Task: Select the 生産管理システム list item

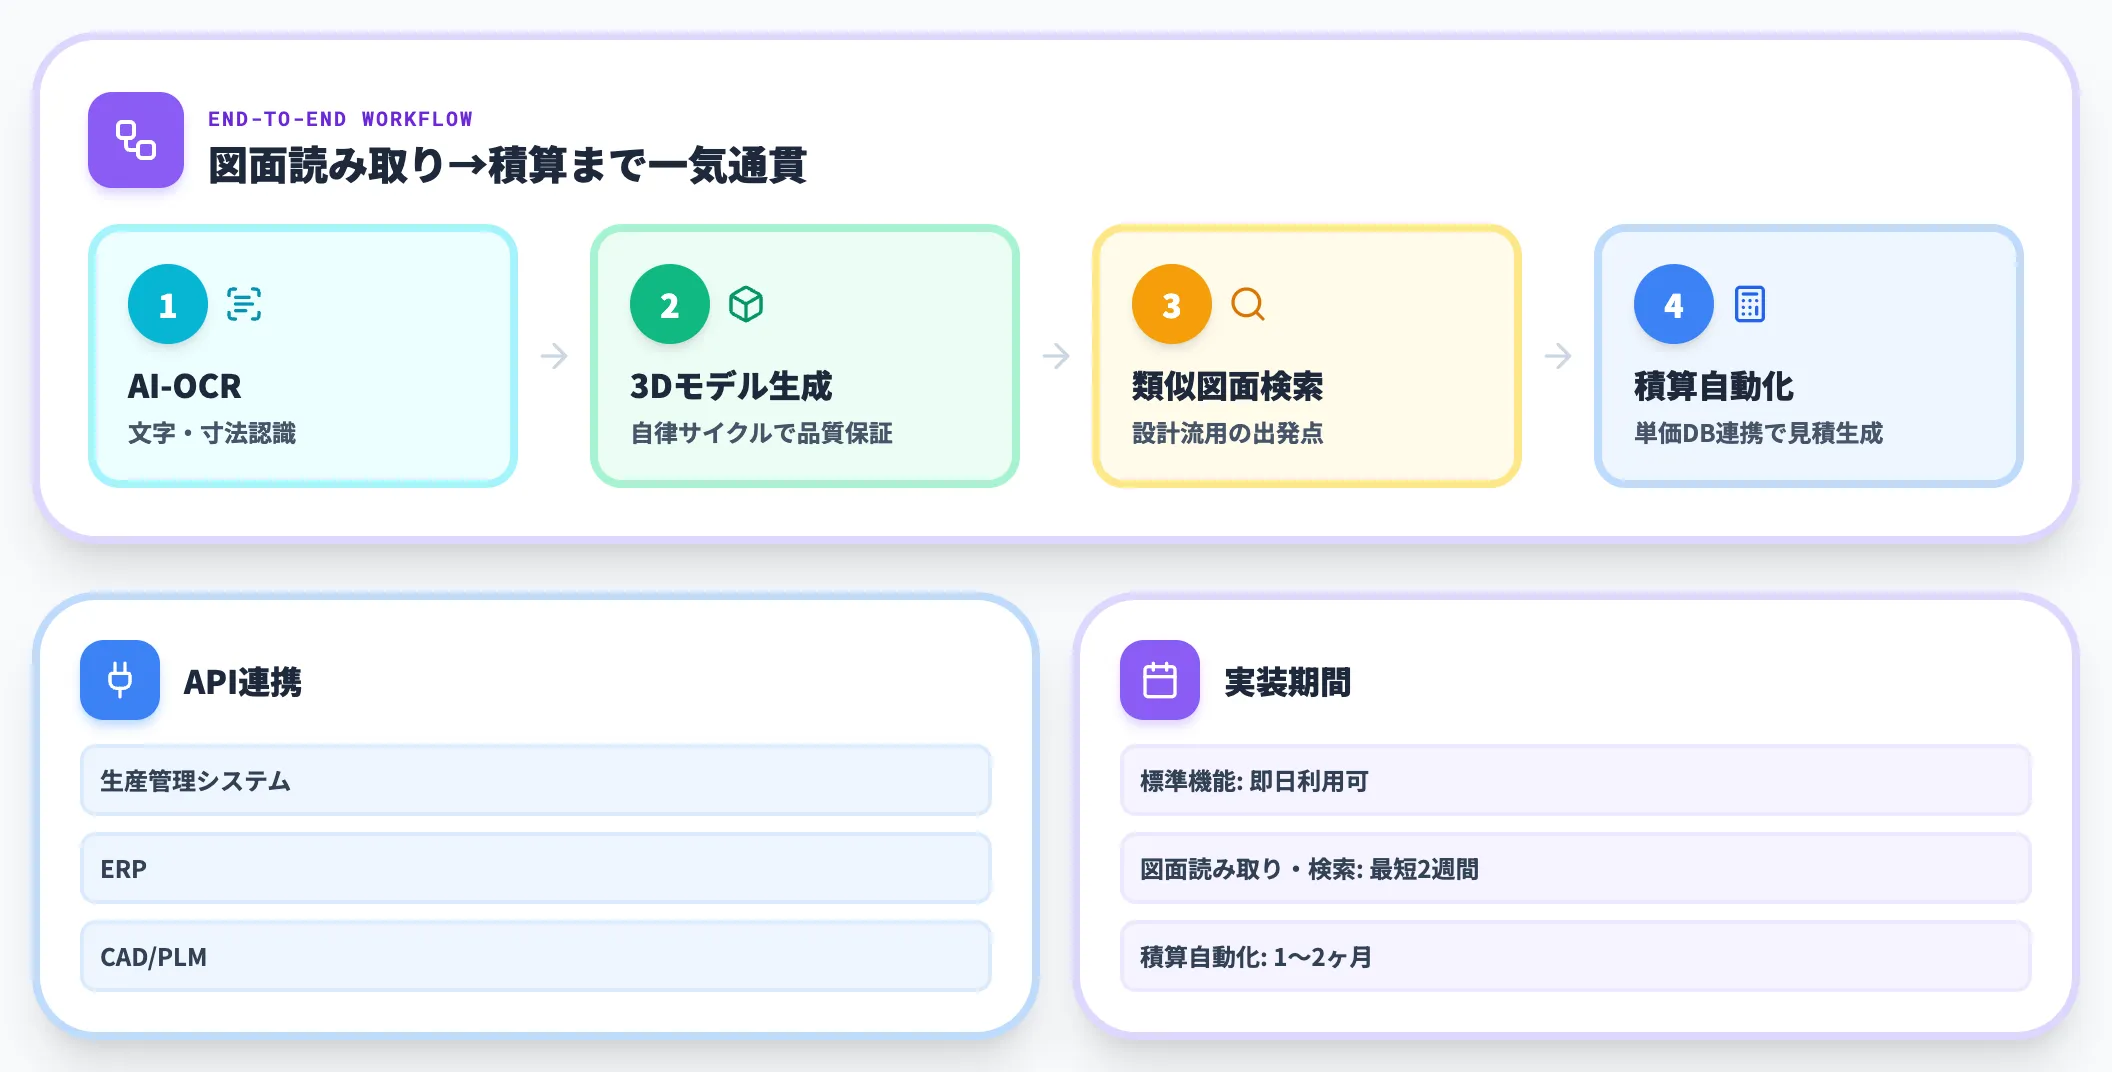Action: [536, 780]
